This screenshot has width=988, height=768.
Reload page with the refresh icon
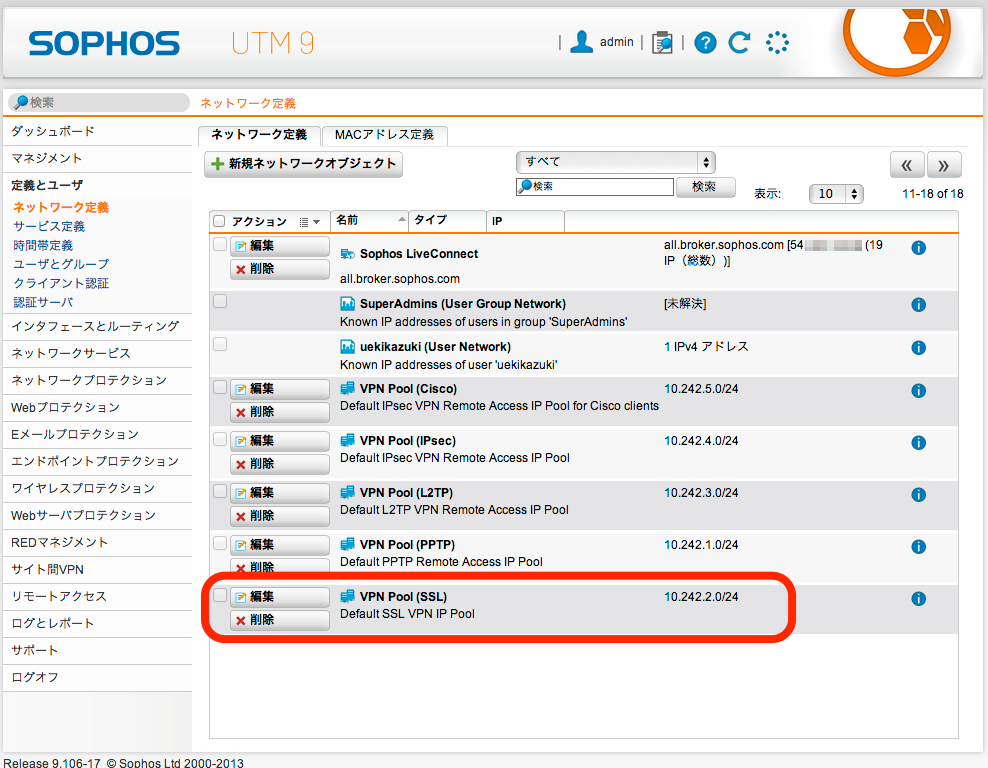click(x=739, y=42)
